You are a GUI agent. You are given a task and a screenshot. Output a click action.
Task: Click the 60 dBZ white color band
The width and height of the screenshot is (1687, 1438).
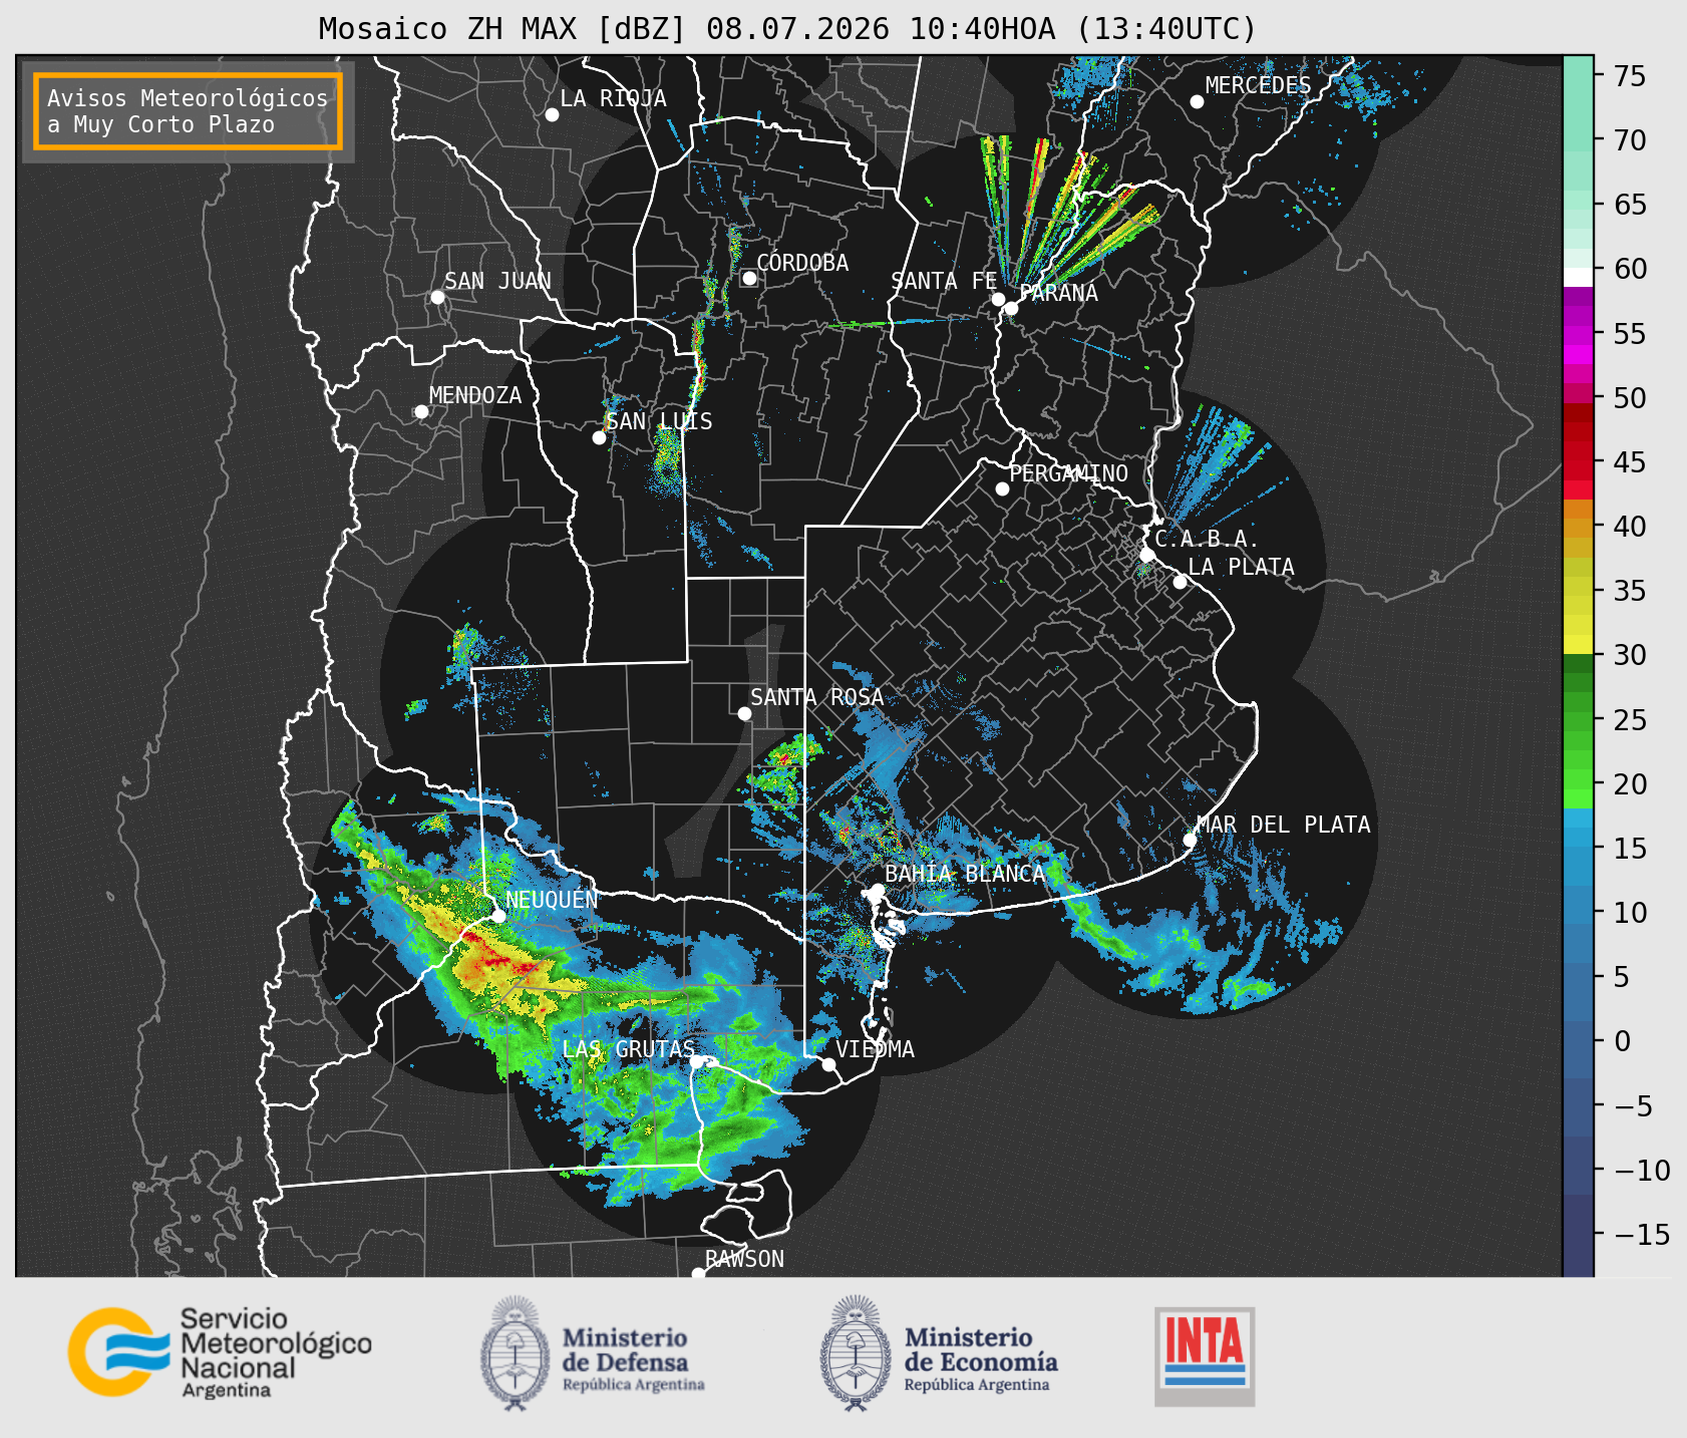pyautogui.click(x=1577, y=276)
